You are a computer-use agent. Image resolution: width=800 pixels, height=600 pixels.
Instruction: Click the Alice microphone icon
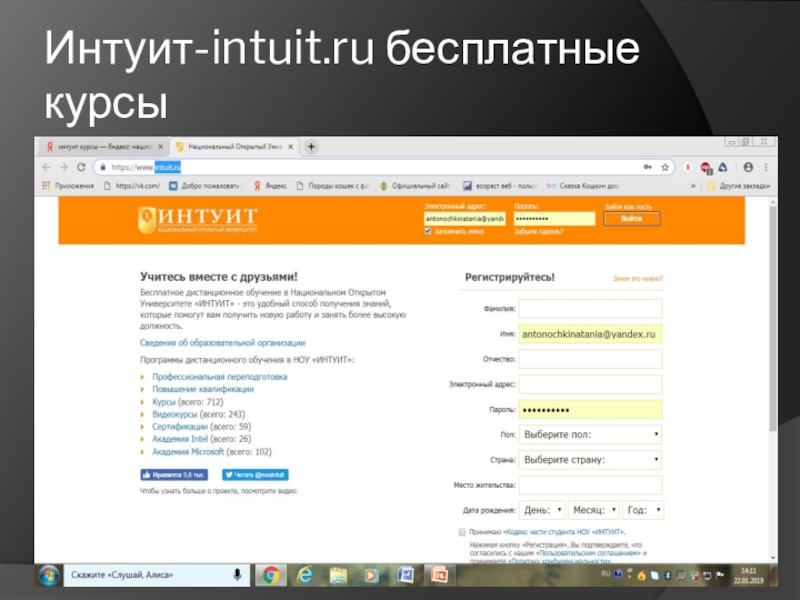click(x=238, y=575)
